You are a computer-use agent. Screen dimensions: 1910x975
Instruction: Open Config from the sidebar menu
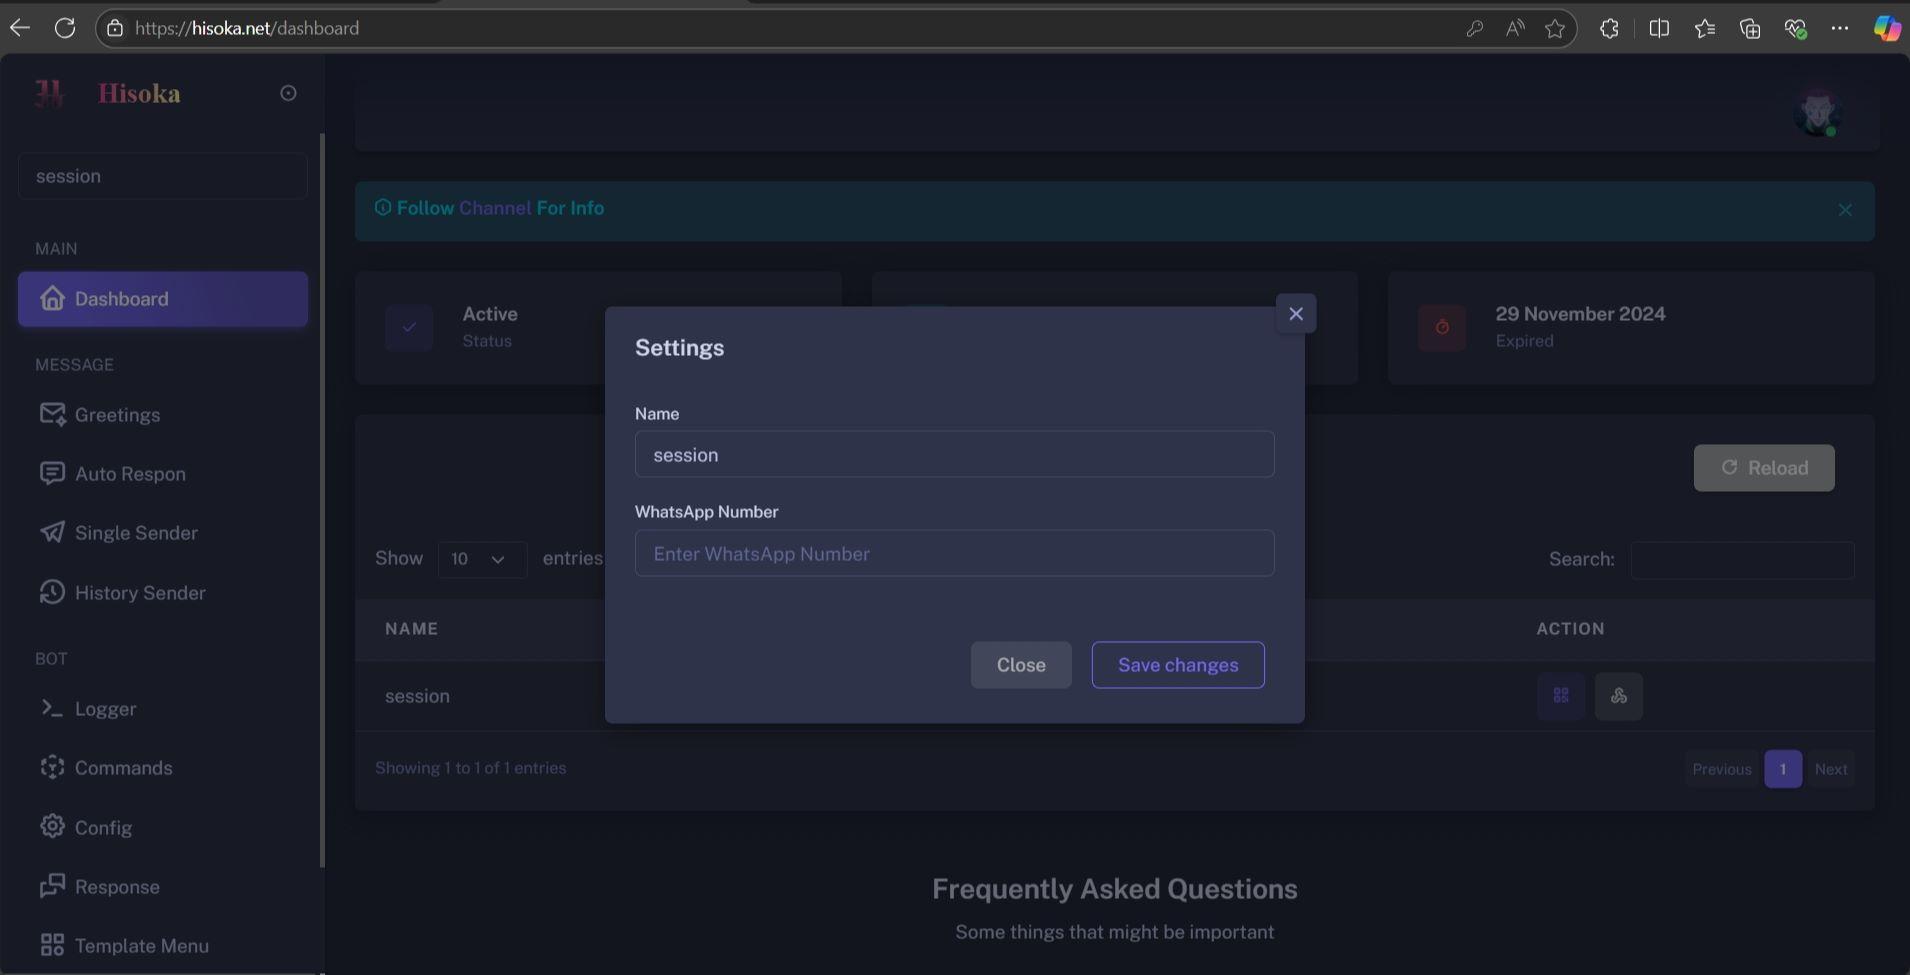pyautogui.click(x=103, y=828)
